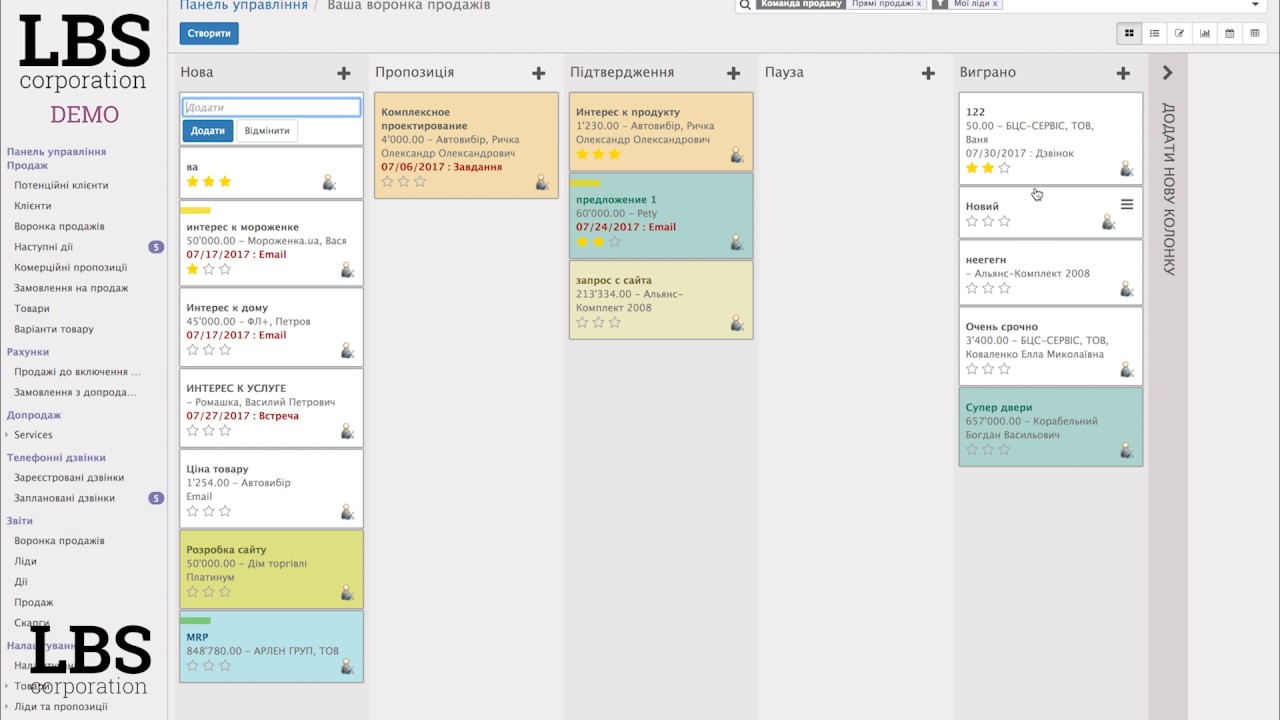Viewport: 1280px width, 720px height.
Task: Open Заплановані дзвінки menu item
Action: tap(64, 498)
